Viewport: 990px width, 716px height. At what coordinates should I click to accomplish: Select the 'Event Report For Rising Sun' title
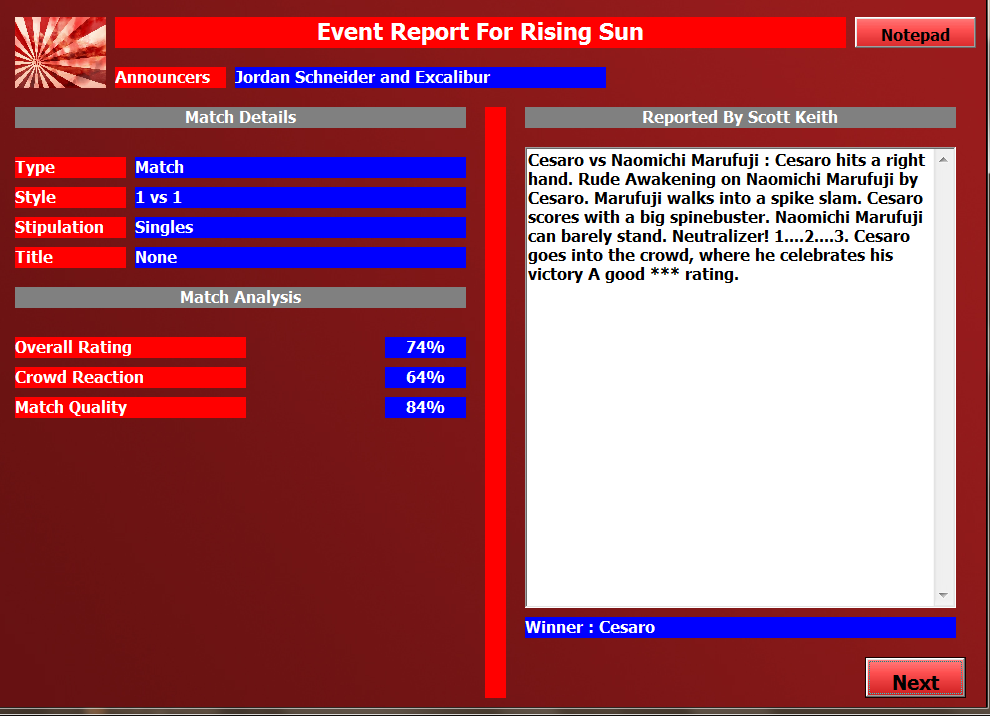[x=480, y=32]
